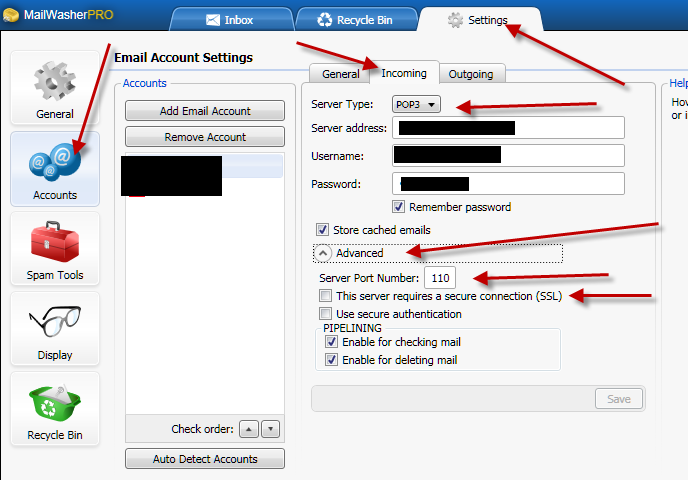Click the Server address field
Viewport: 688px width, 480px height.
click(x=508, y=128)
